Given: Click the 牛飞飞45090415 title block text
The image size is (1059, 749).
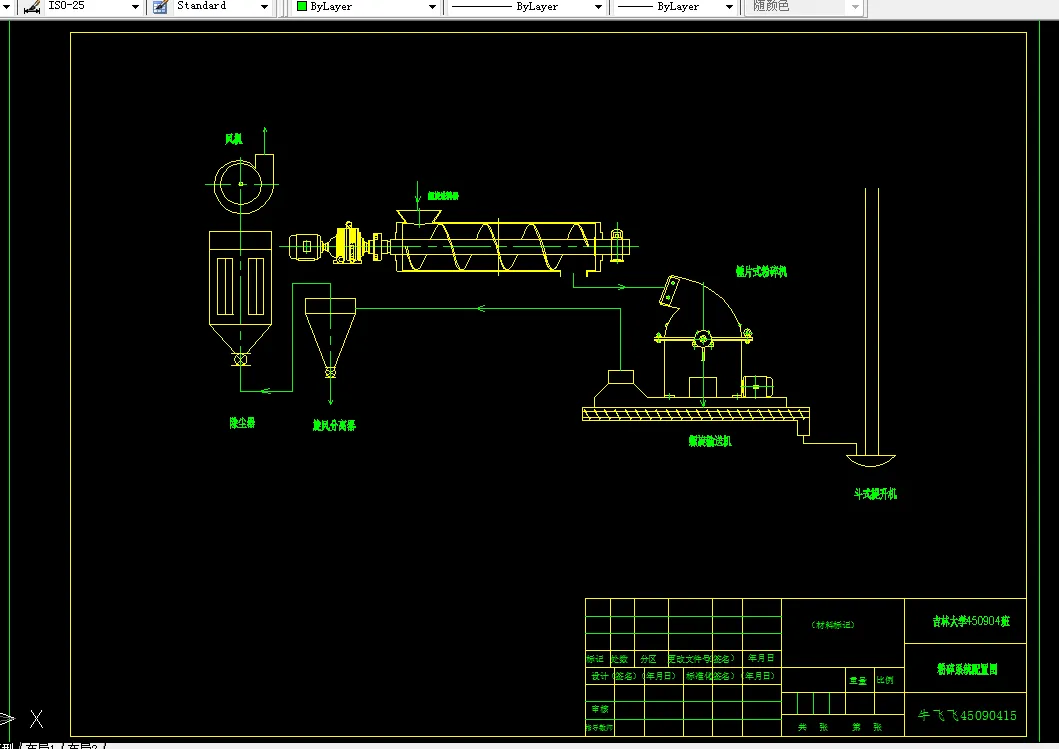Looking at the screenshot, I should (x=967, y=716).
